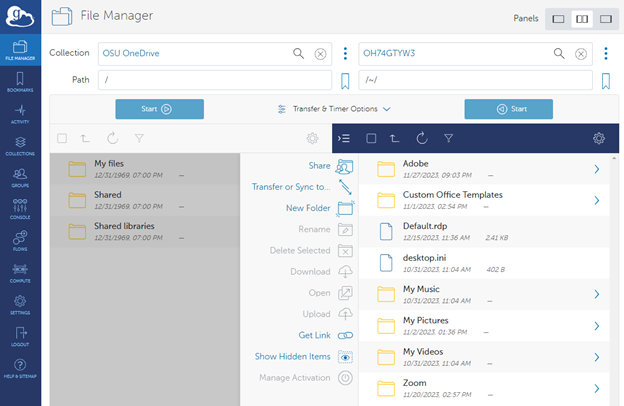Open the Adobe folder via its chevron
The height and width of the screenshot is (406, 624).
tap(597, 169)
